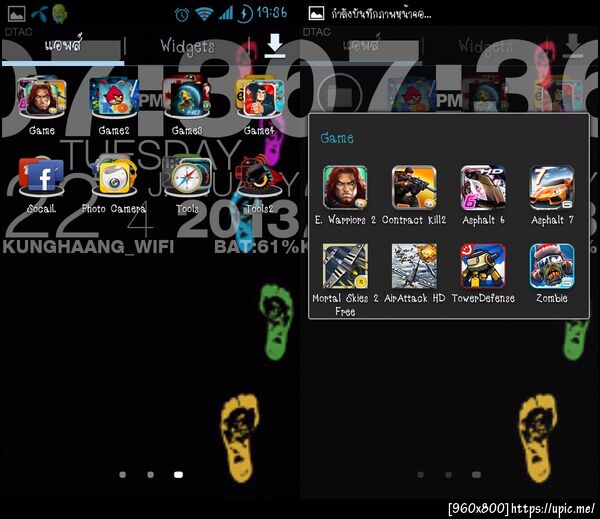Image resolution: width=600 pixels, height=519 pixels.
Task: Go to first page indicator dot on left screen
Action: pyautogui.click(x=122, y=475)
